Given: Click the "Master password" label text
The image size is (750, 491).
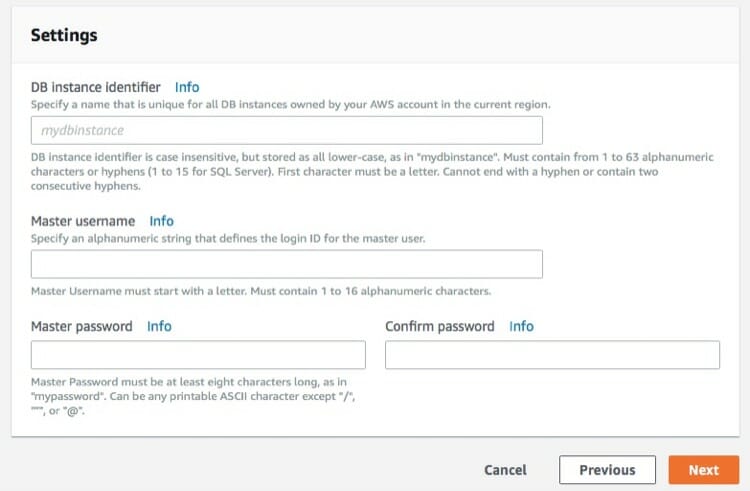Looking at the screenshot, I should pyautogui.click(x=82, y=326).
